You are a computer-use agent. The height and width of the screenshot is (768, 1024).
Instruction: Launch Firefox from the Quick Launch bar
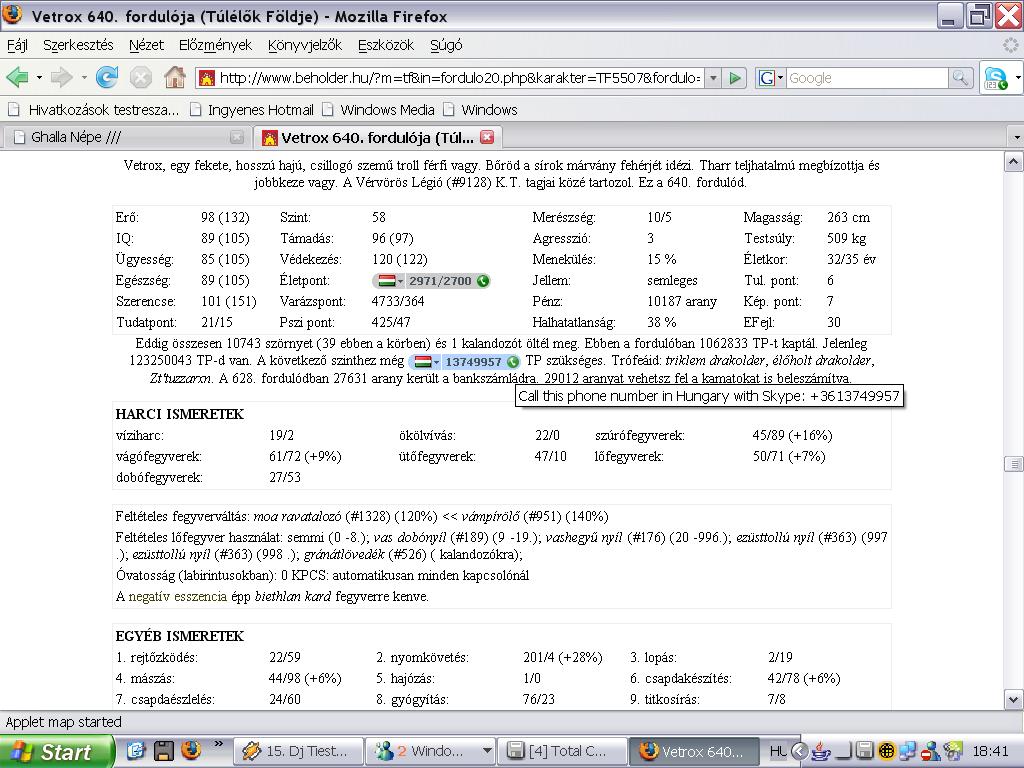pyautogui.click(x=190, y=750)
